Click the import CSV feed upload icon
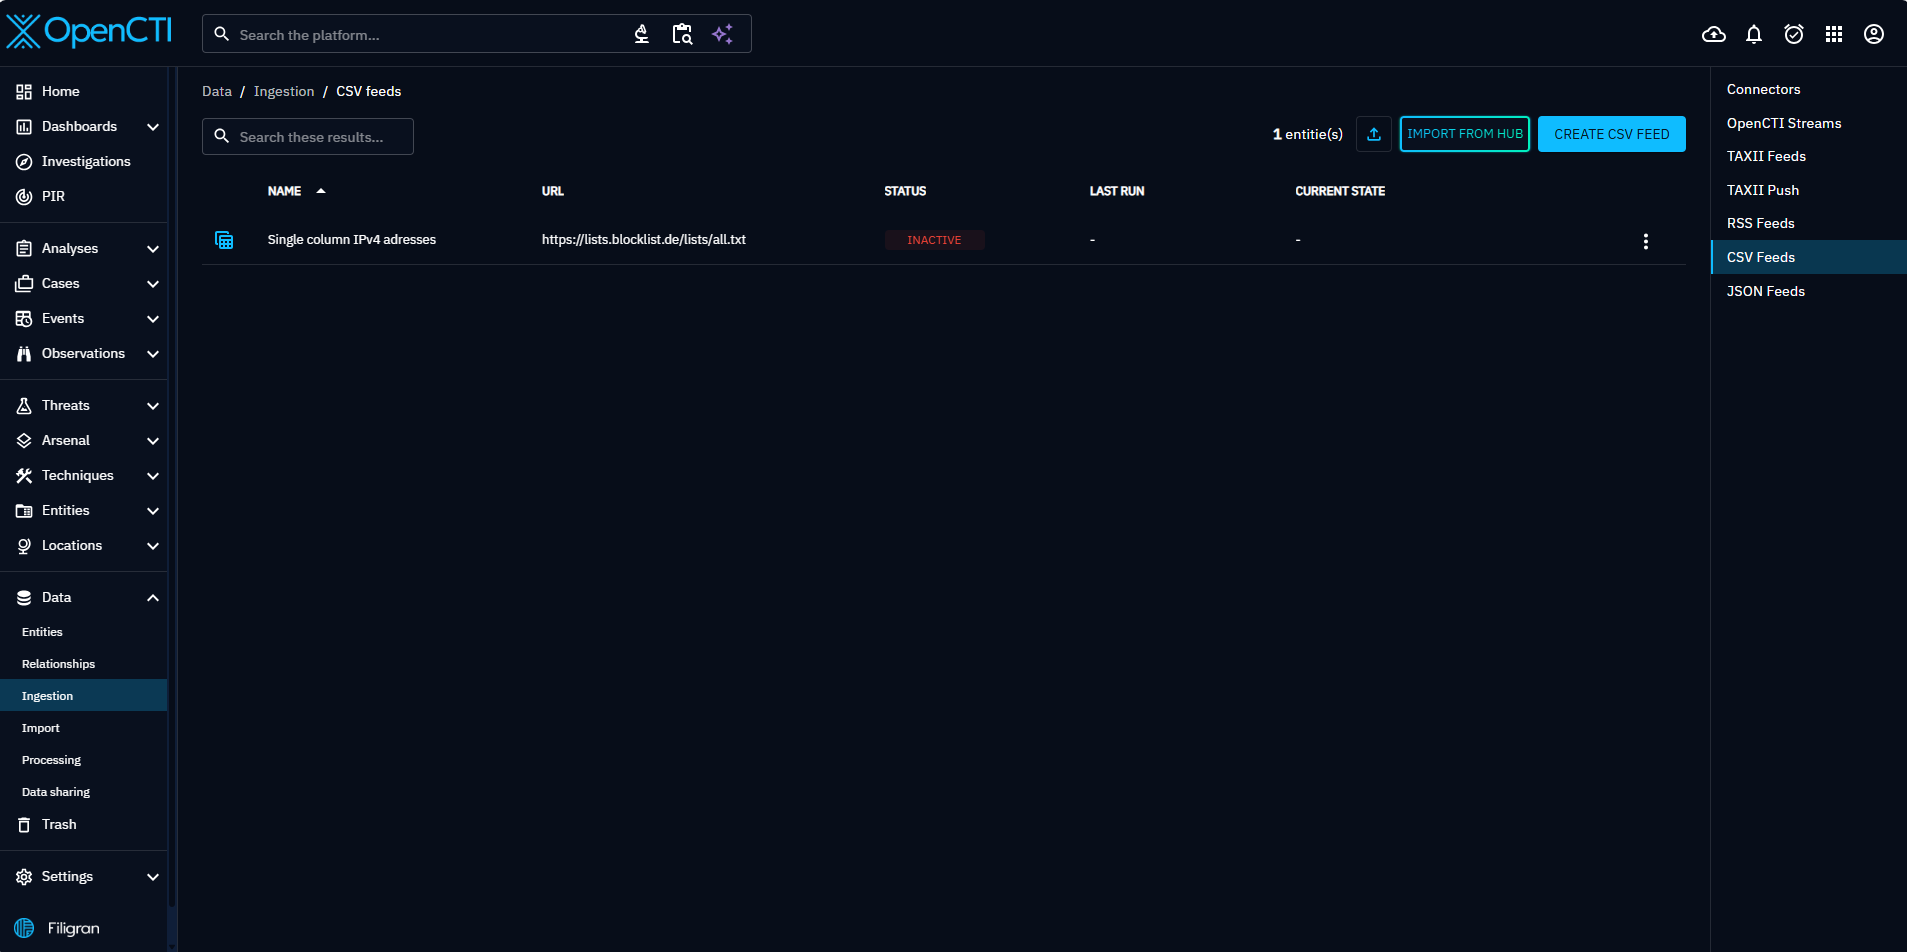Viewport: 1907px width, 952px height. pyautogui.click(x=1373, y=134)
